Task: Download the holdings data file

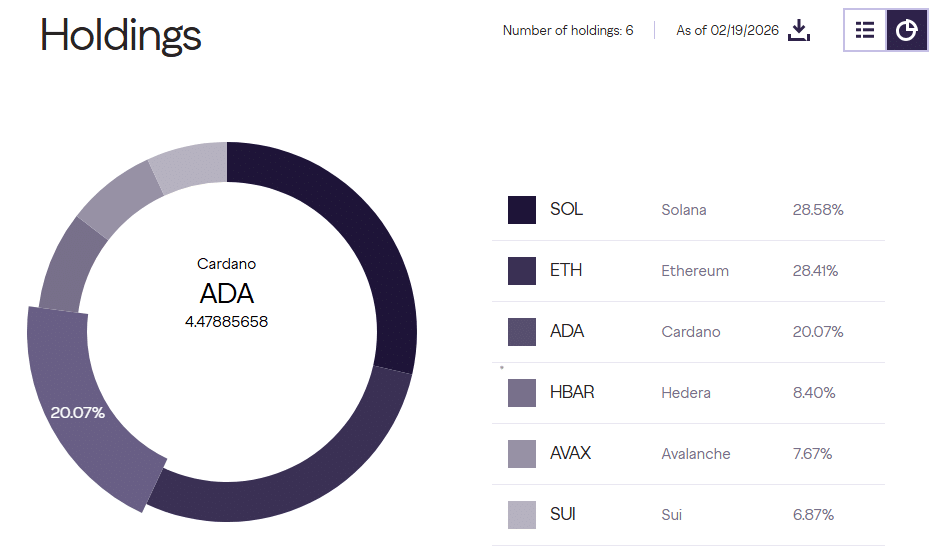Action: tap(798, 30)
